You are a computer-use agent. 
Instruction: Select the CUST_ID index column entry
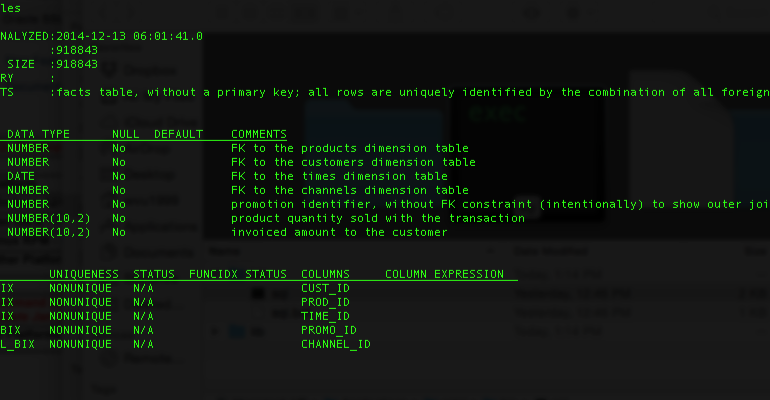(x=325, y=288)
